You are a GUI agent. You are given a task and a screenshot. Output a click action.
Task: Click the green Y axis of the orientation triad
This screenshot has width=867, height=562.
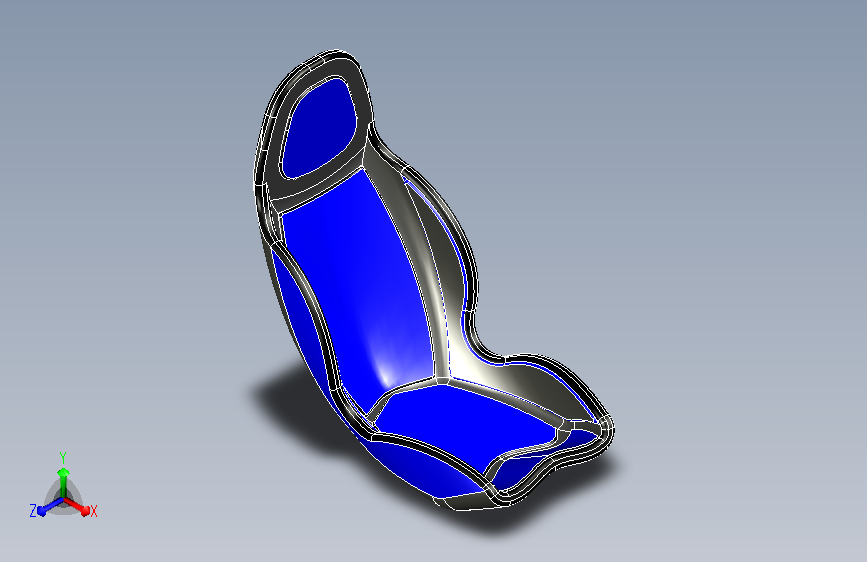(x=63, y=481)
